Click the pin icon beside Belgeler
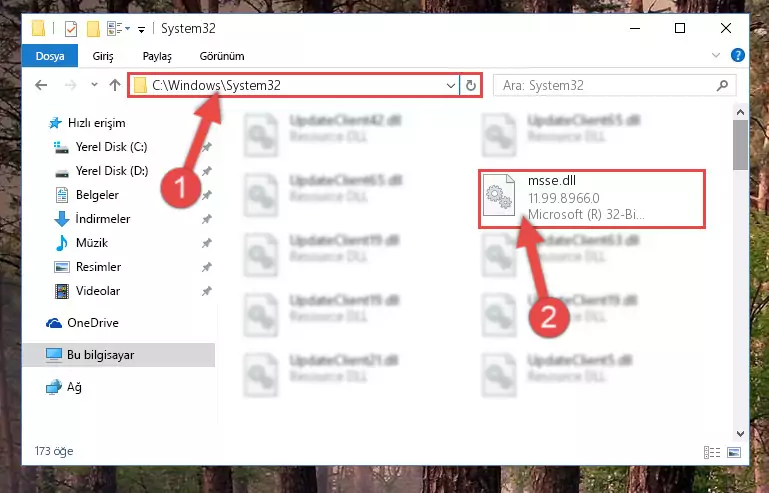The image size is (769, 493). [207, 195]
